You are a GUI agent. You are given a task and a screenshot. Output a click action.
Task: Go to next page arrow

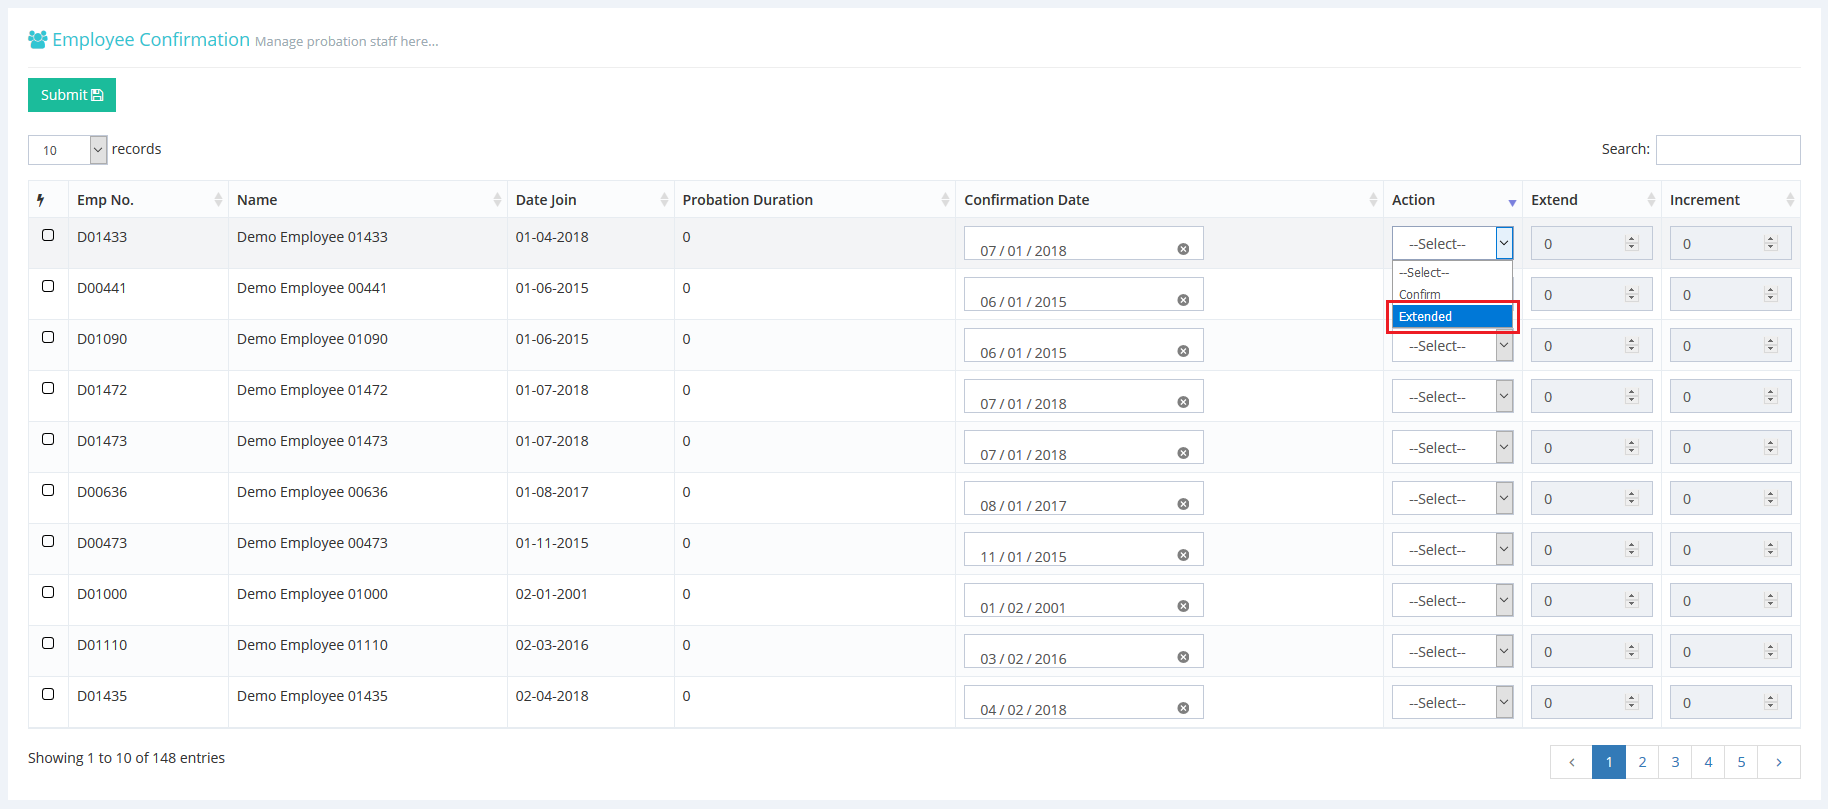1778,762
